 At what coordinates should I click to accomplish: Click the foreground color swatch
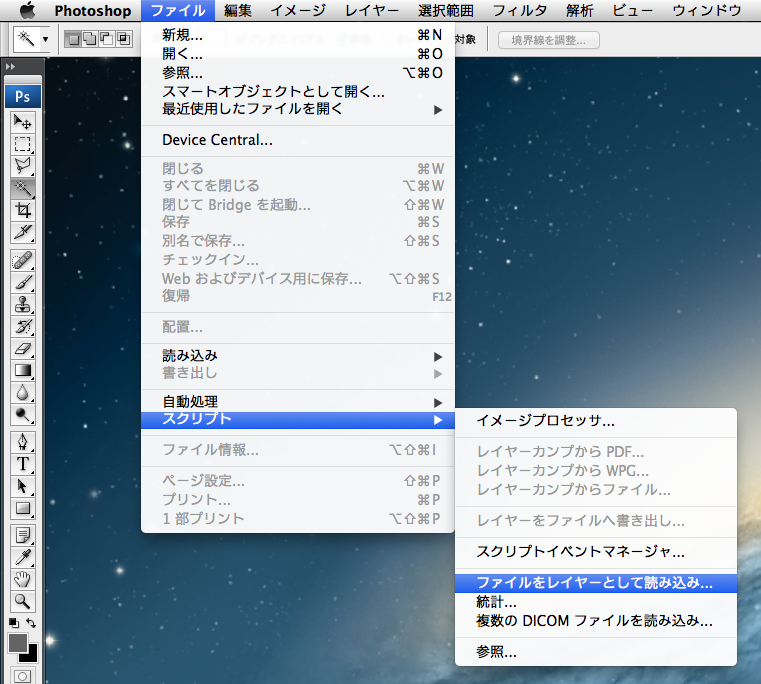pyautogui.click(x=17, y=643)
